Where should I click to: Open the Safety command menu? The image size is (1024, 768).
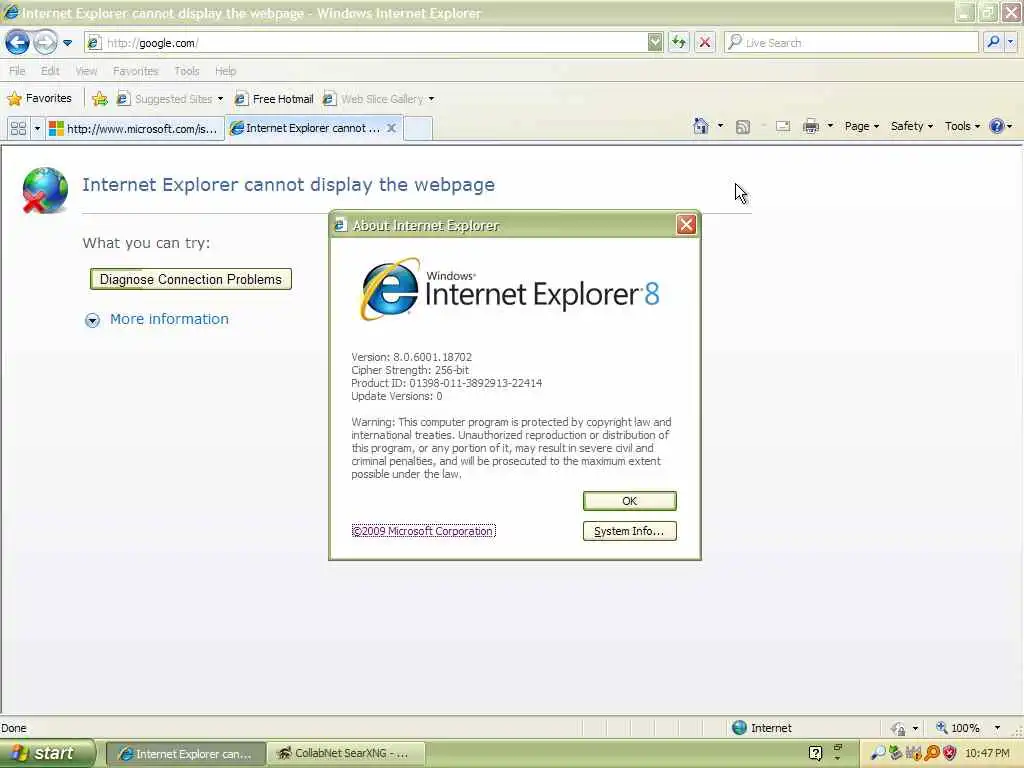(x=912, y=126)
